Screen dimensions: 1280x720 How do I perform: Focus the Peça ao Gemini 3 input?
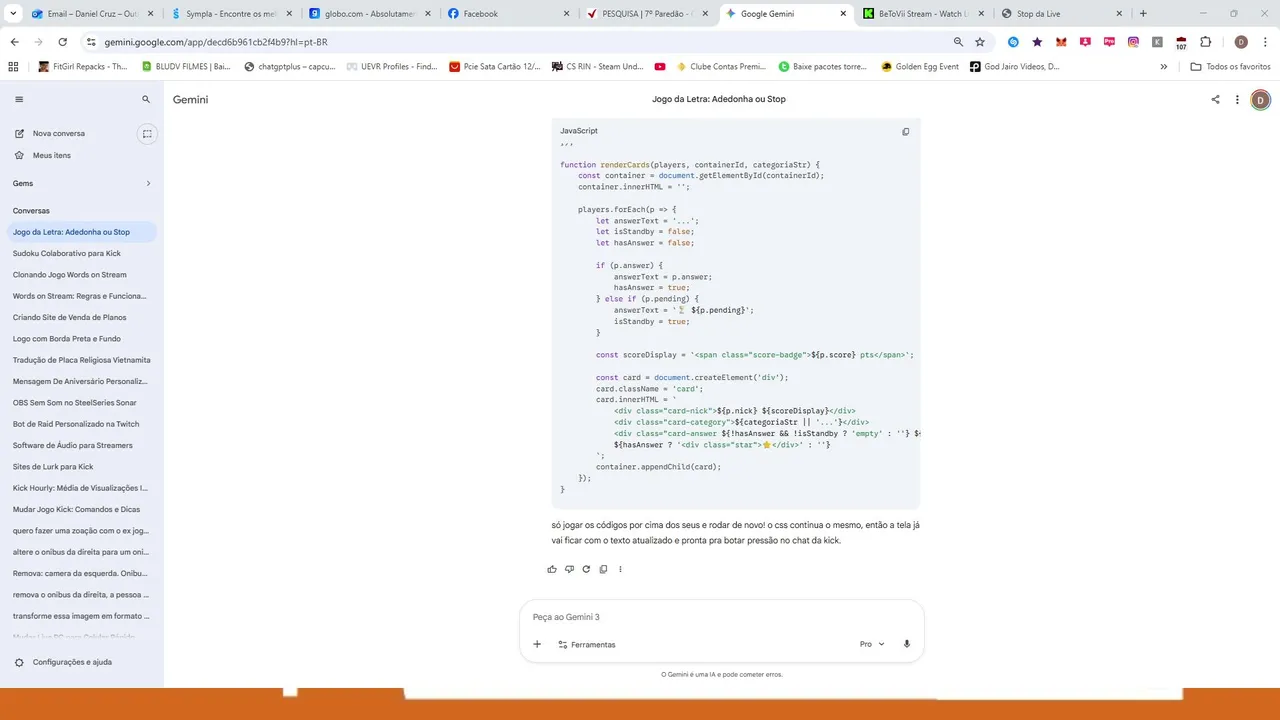point(722,617)
